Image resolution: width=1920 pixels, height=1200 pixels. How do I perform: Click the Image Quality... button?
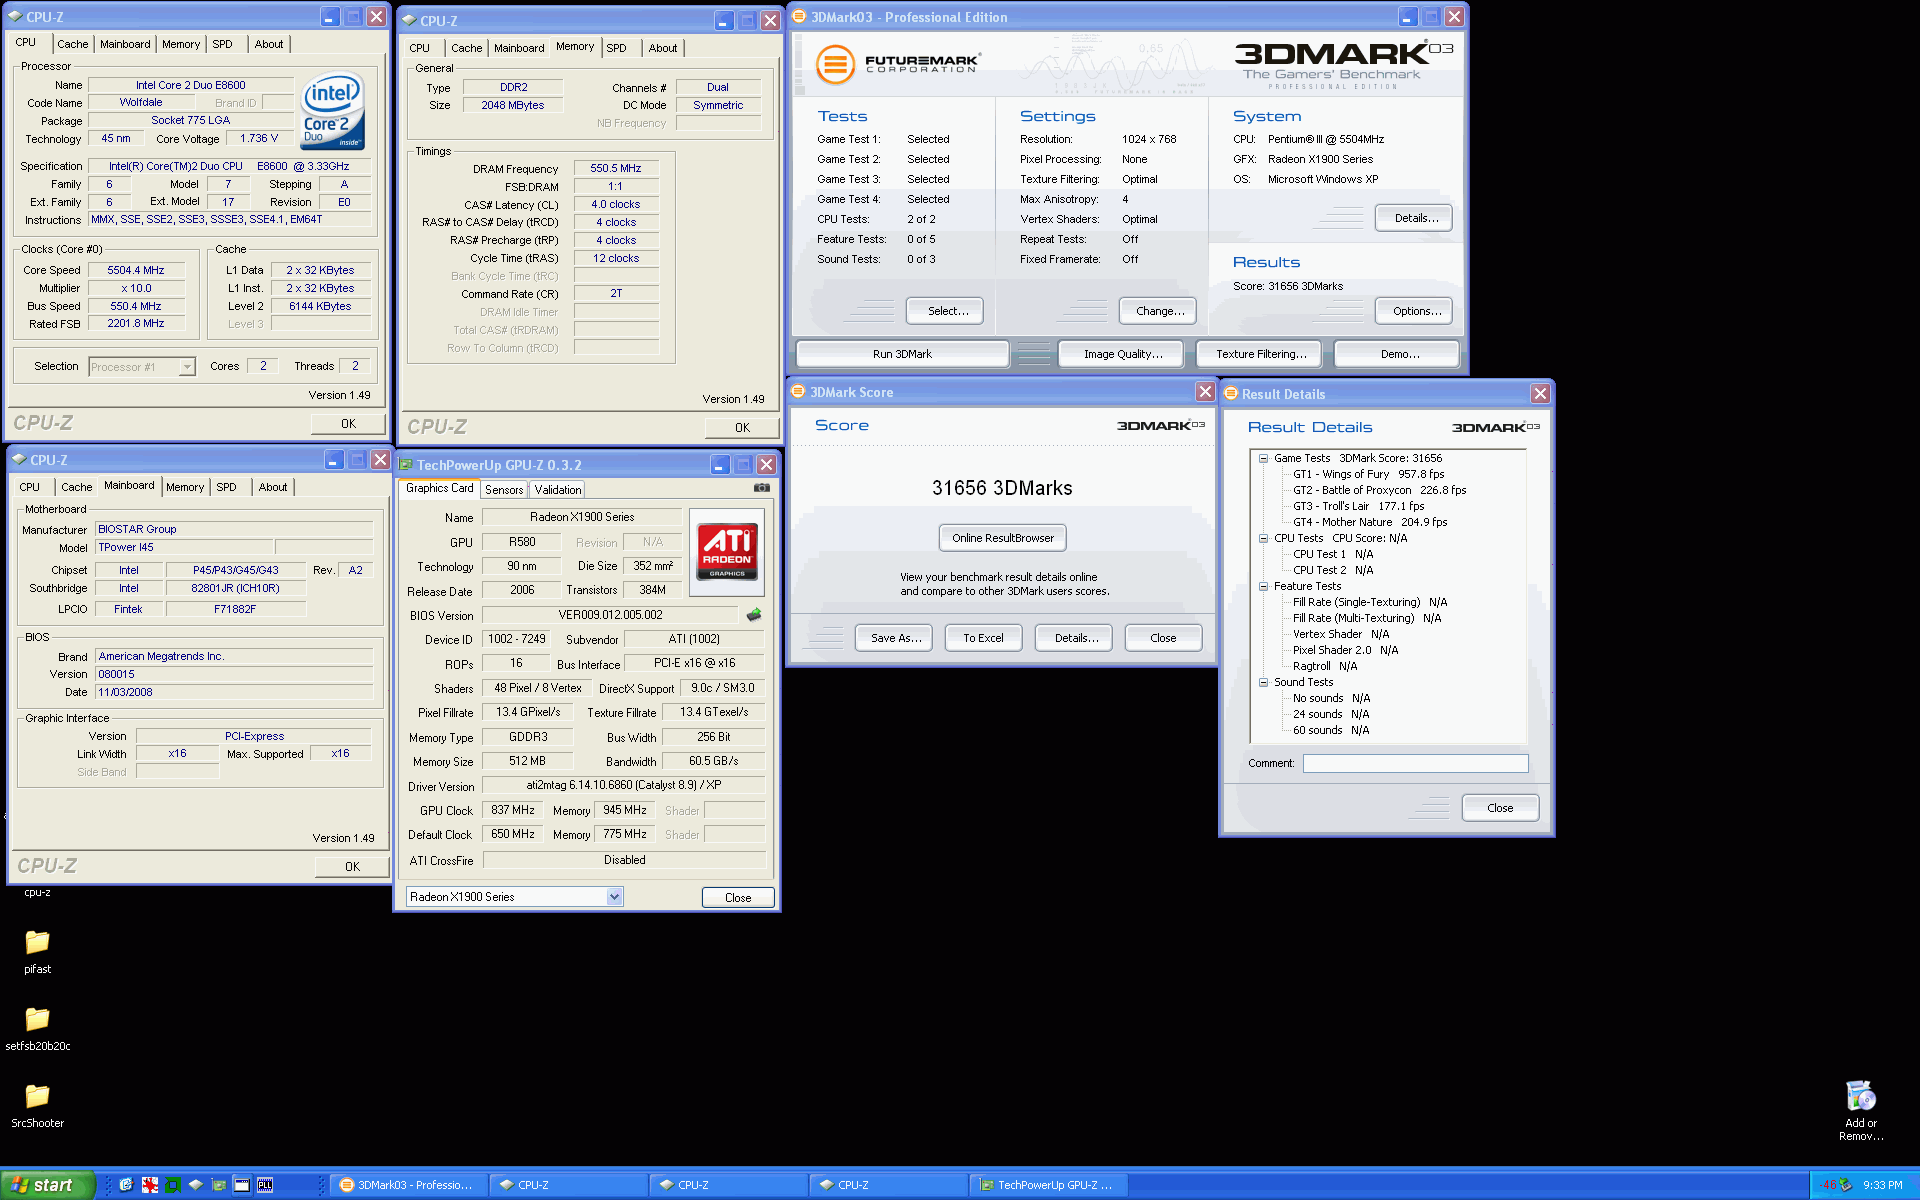click(1120, 354)
